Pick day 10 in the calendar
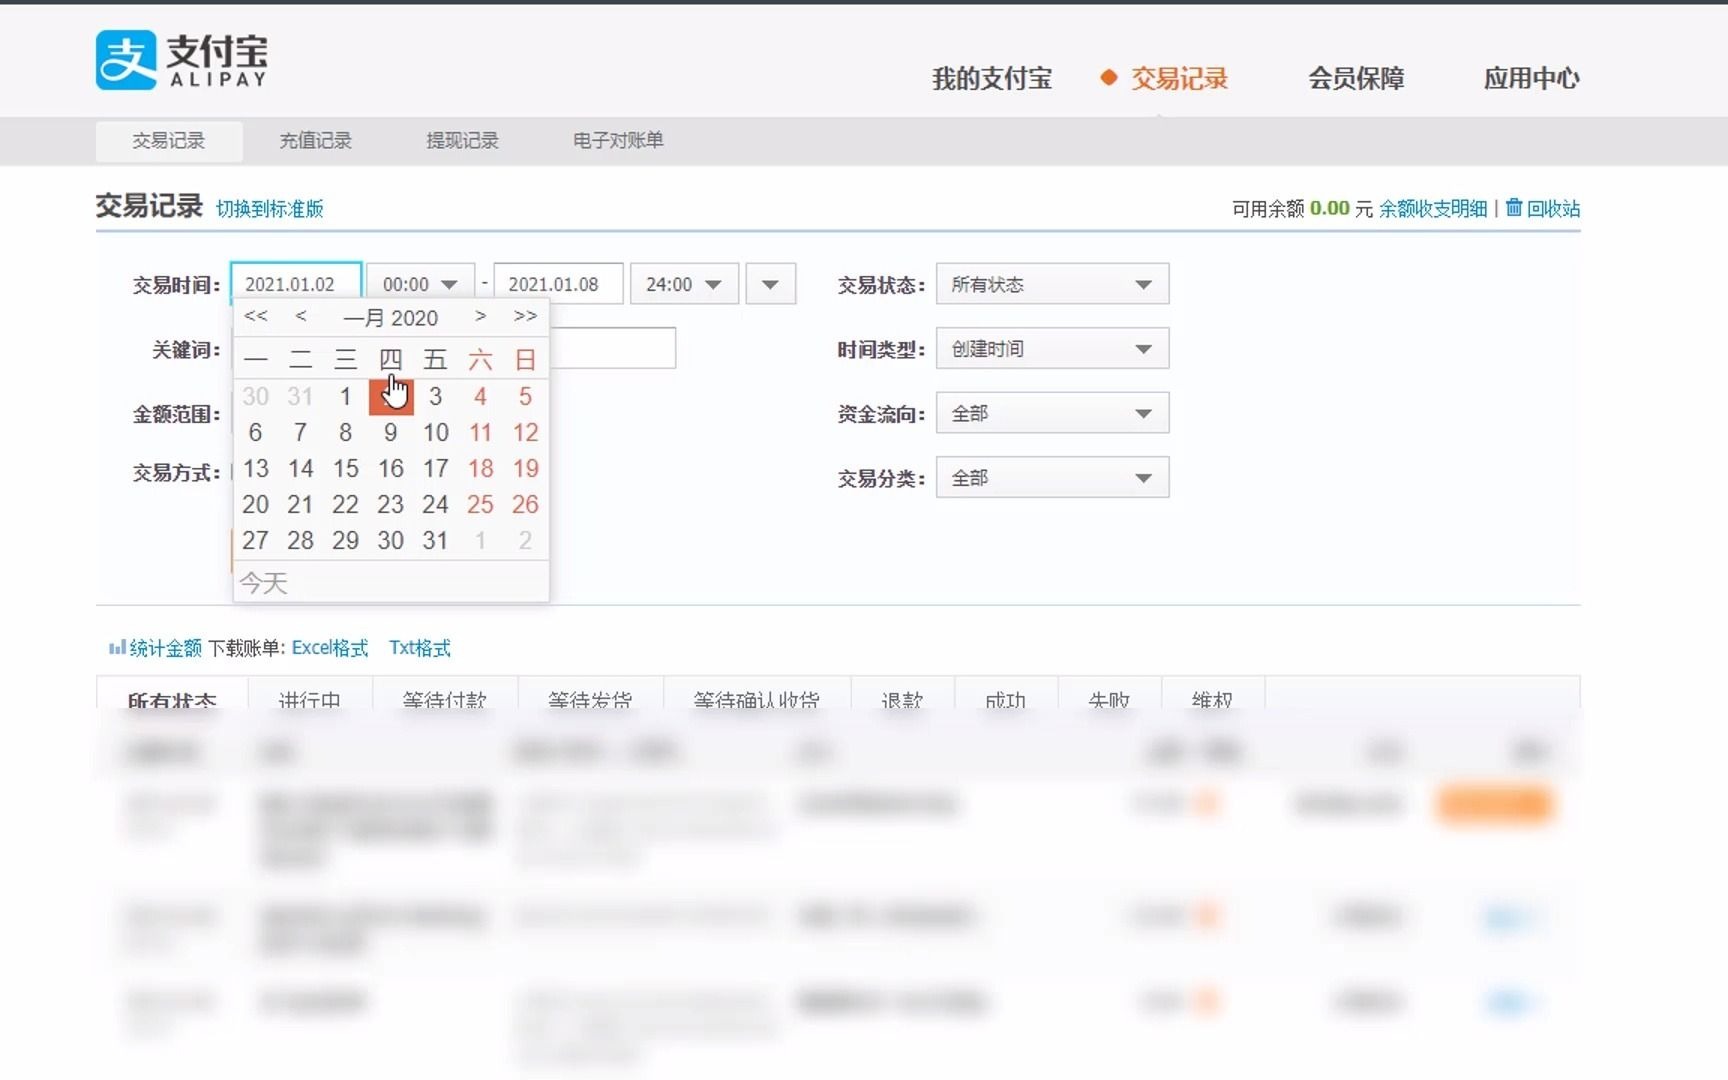The height and width of the screenshot is (1080, 1728). (x=435, y=432)
